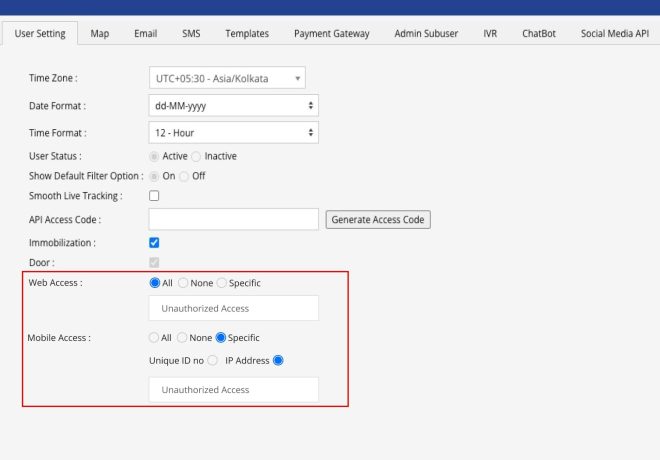Viewport: 660px width, 460px height.
Task: Open the Time Zone dropdown
Action: [227, 78]
